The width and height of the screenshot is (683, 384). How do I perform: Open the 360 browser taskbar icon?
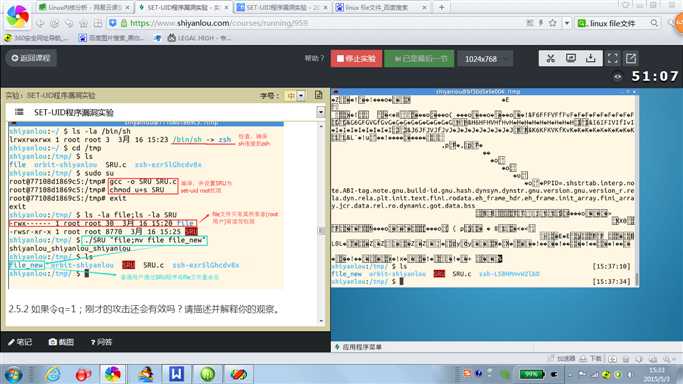(x=113, y=374)
